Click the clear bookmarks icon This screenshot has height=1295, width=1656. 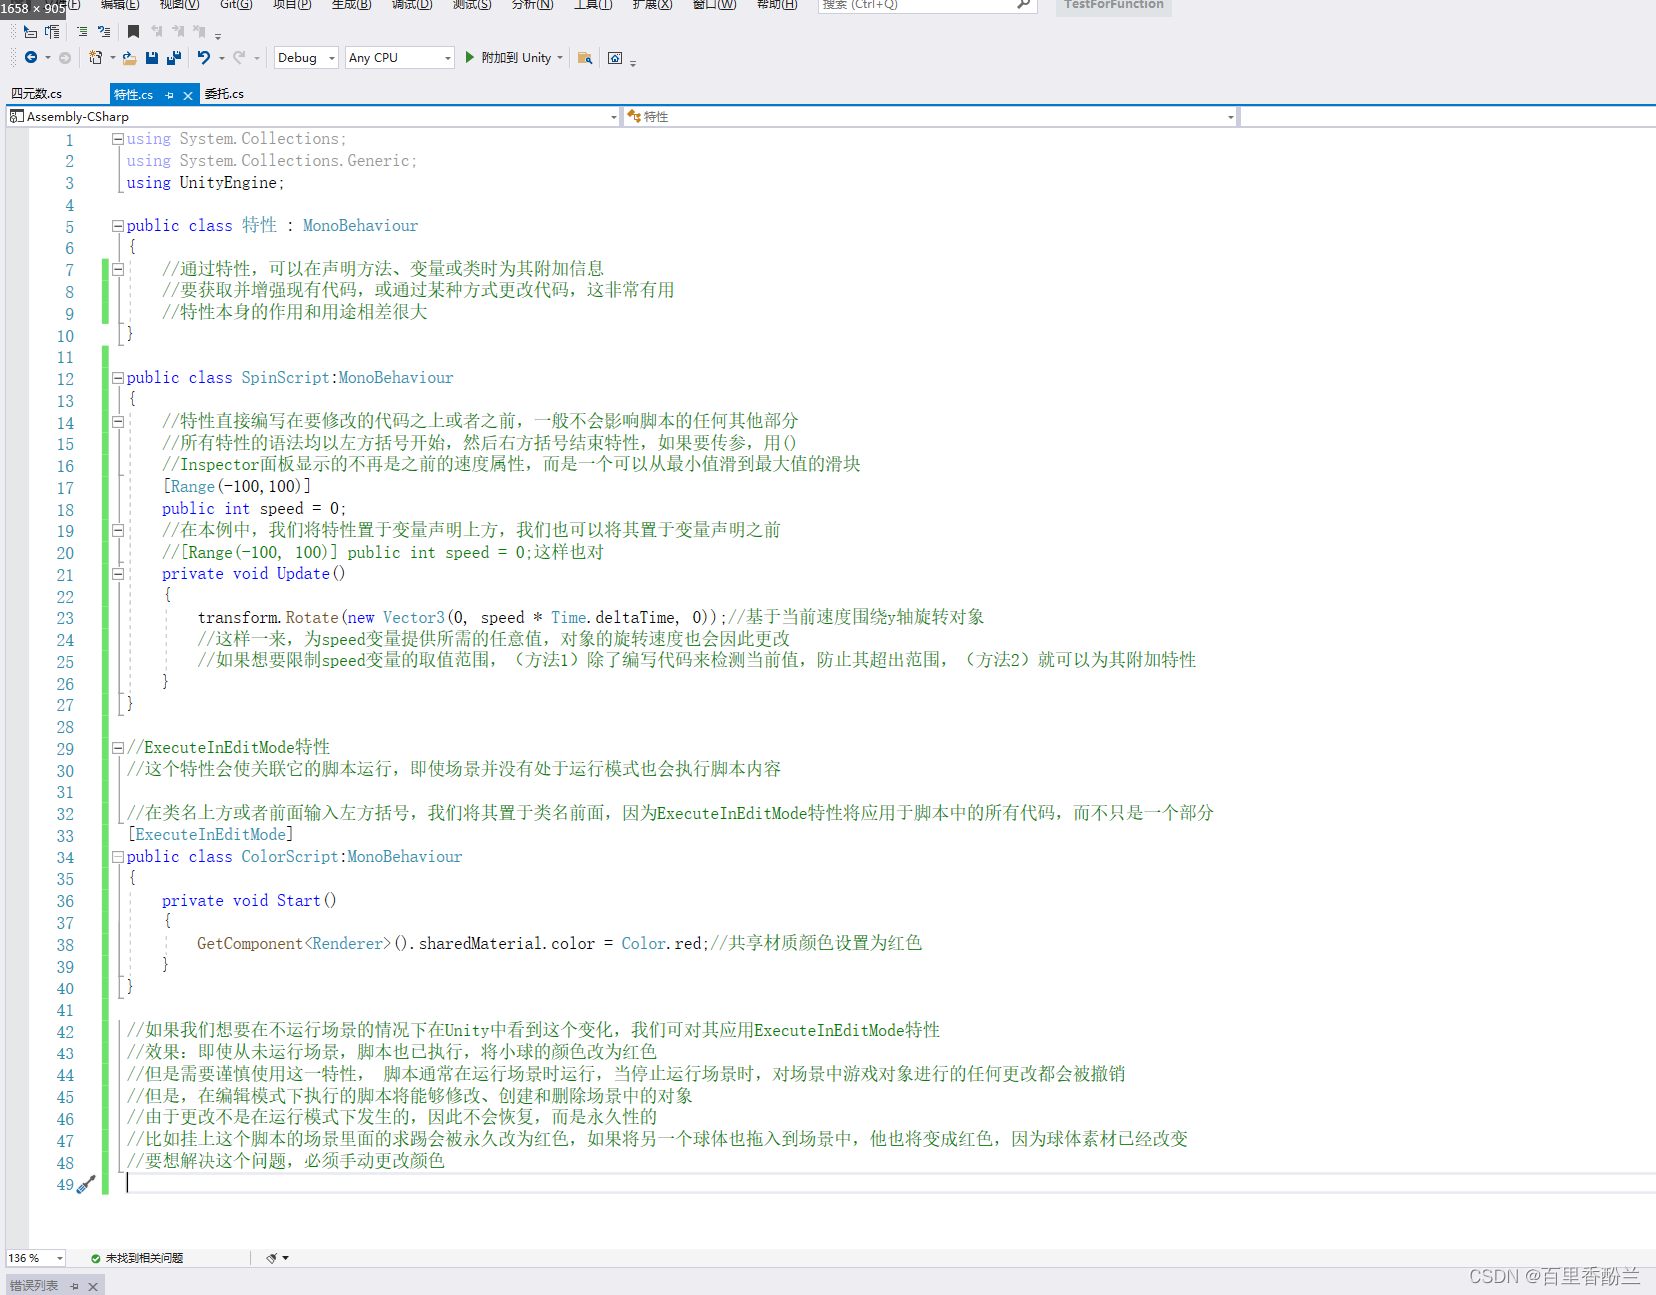pos(199,32)
